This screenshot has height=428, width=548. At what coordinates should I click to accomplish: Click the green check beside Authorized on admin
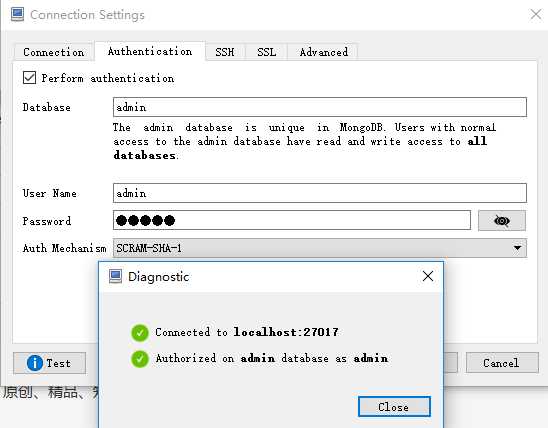[140, 359]
